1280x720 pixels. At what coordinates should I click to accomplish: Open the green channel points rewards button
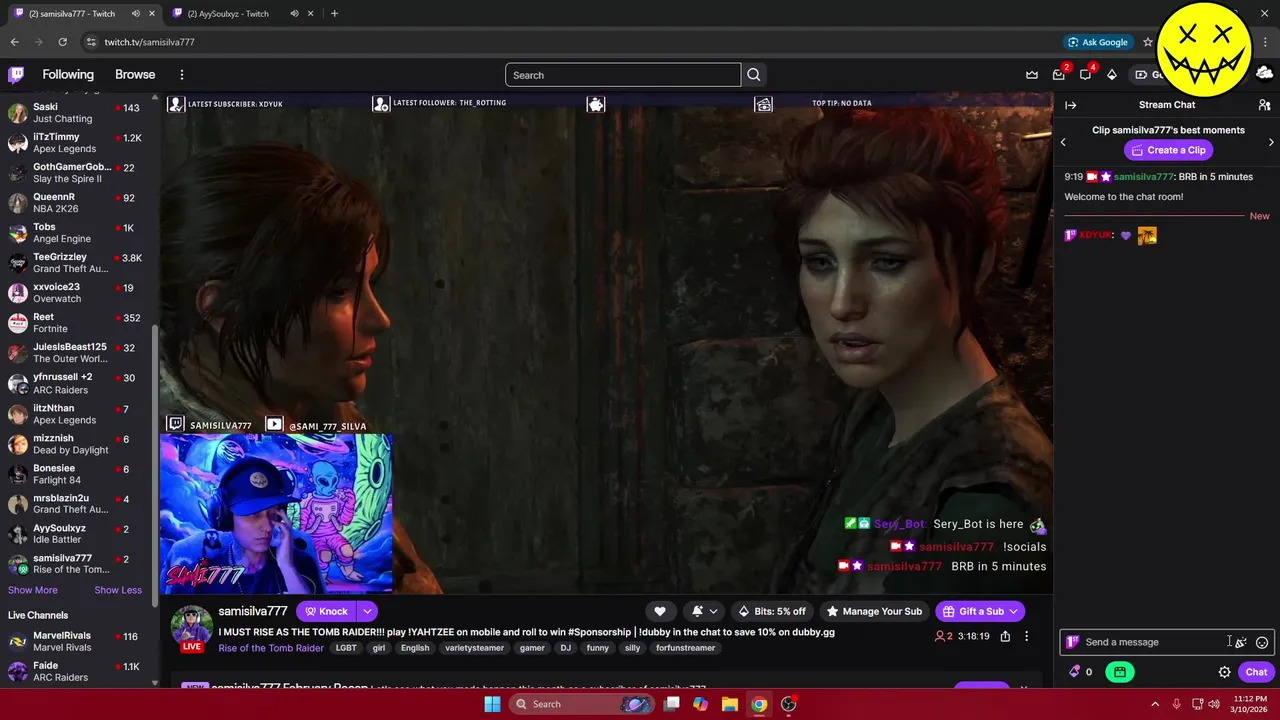pyautogui.click(x=1119, y=672)
